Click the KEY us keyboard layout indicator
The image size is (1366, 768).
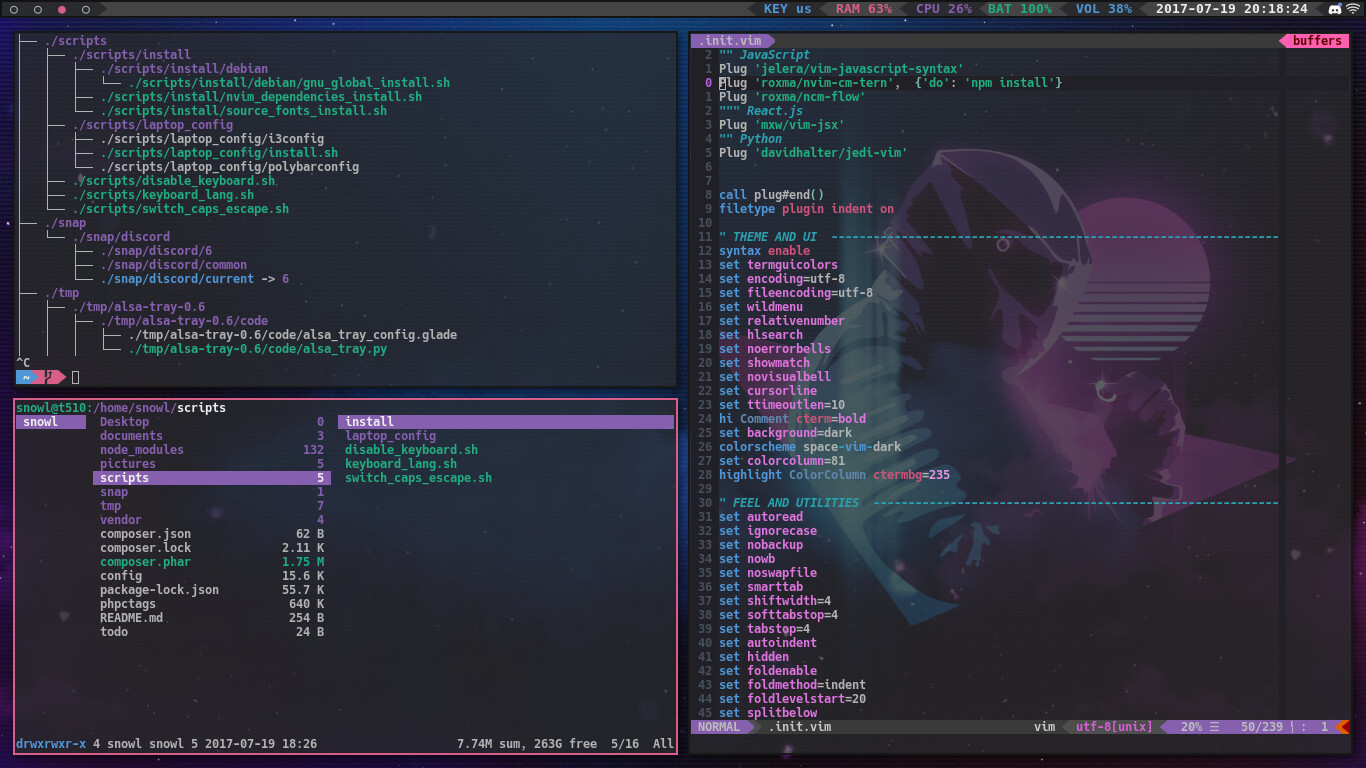[787, 9]
